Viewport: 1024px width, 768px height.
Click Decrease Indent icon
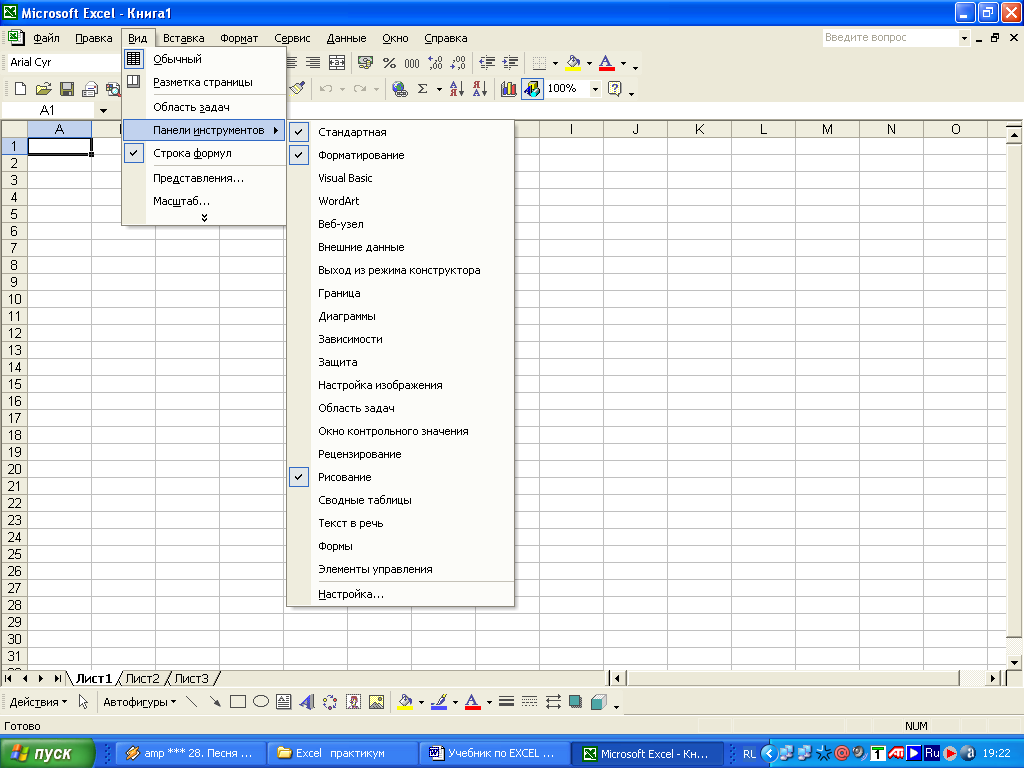pos(487,63)
